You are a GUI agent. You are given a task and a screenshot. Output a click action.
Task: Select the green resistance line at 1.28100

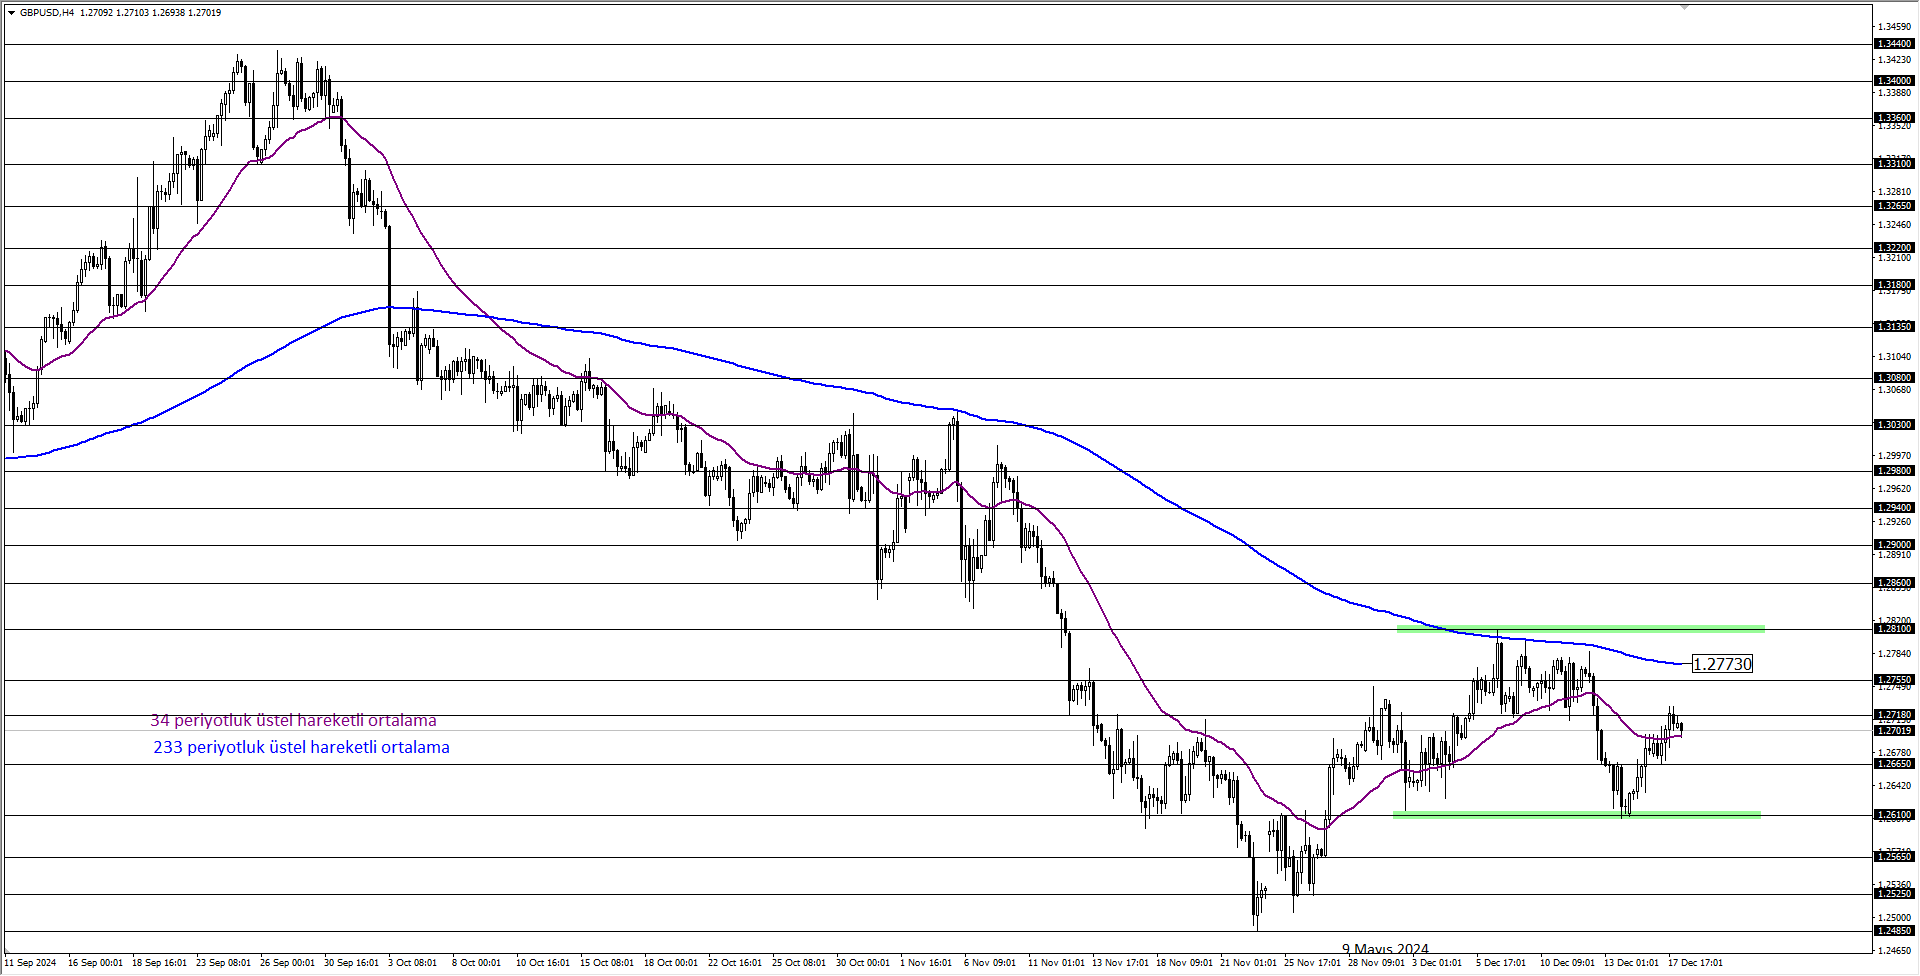[x=1580, y=629]
